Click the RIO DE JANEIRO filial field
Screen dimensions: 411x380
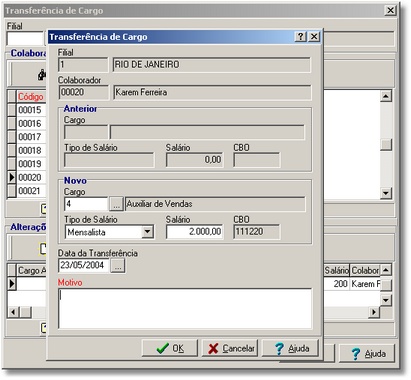(x=212, y=65)
